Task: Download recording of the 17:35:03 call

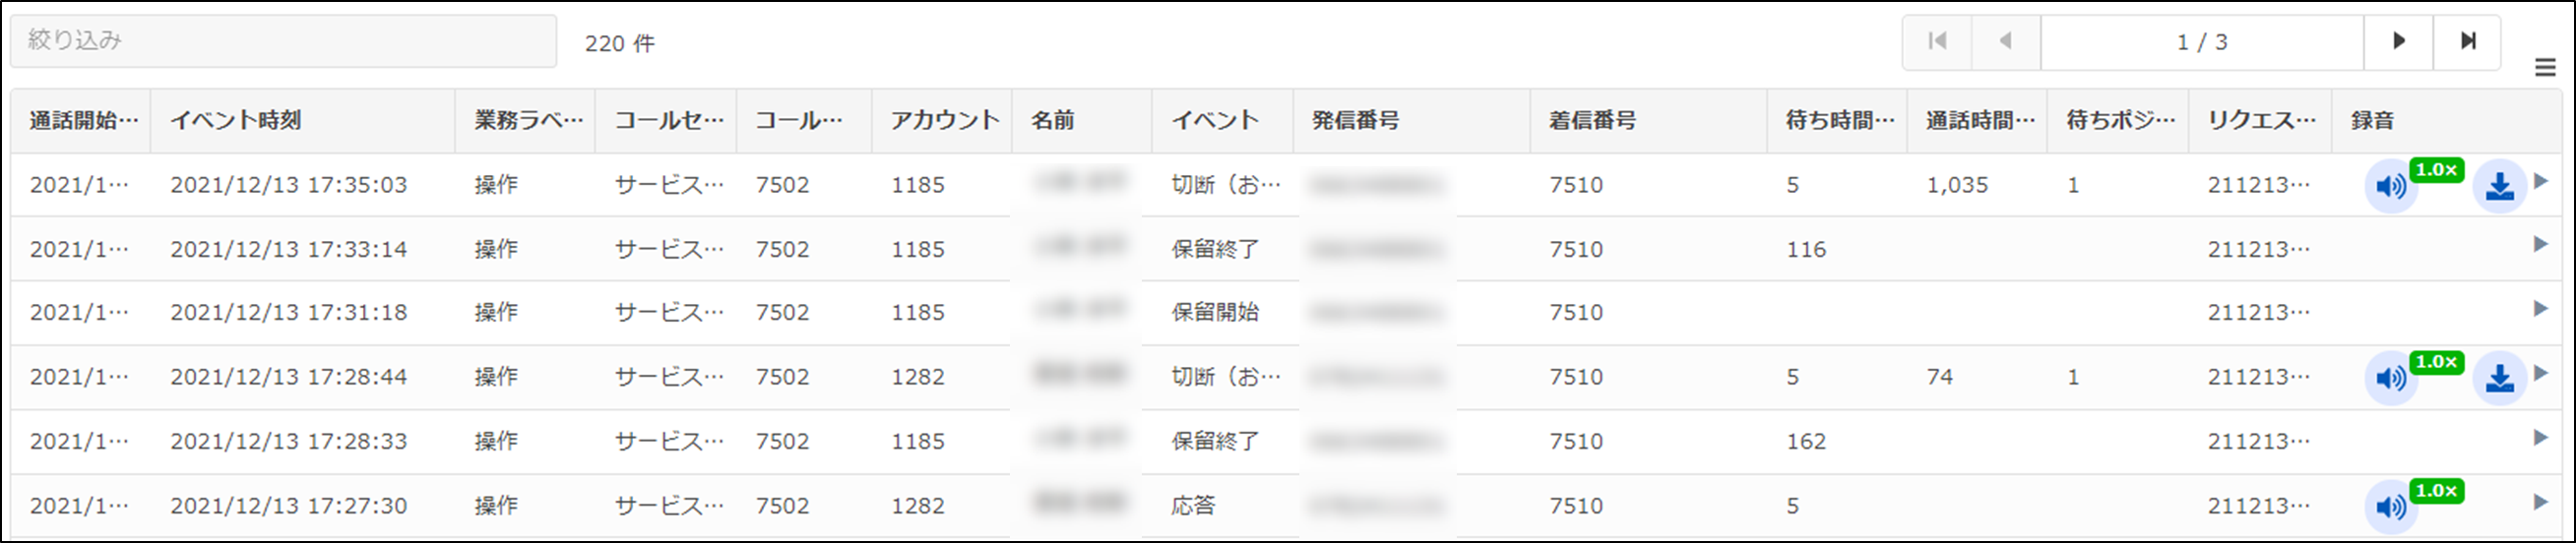Action: (x=2499, y=187)
